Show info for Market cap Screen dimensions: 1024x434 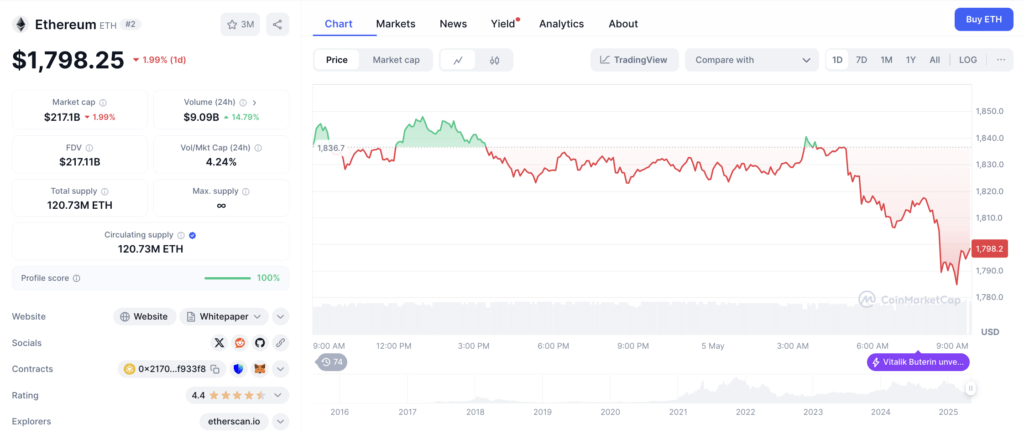click(x=103, y=102)
